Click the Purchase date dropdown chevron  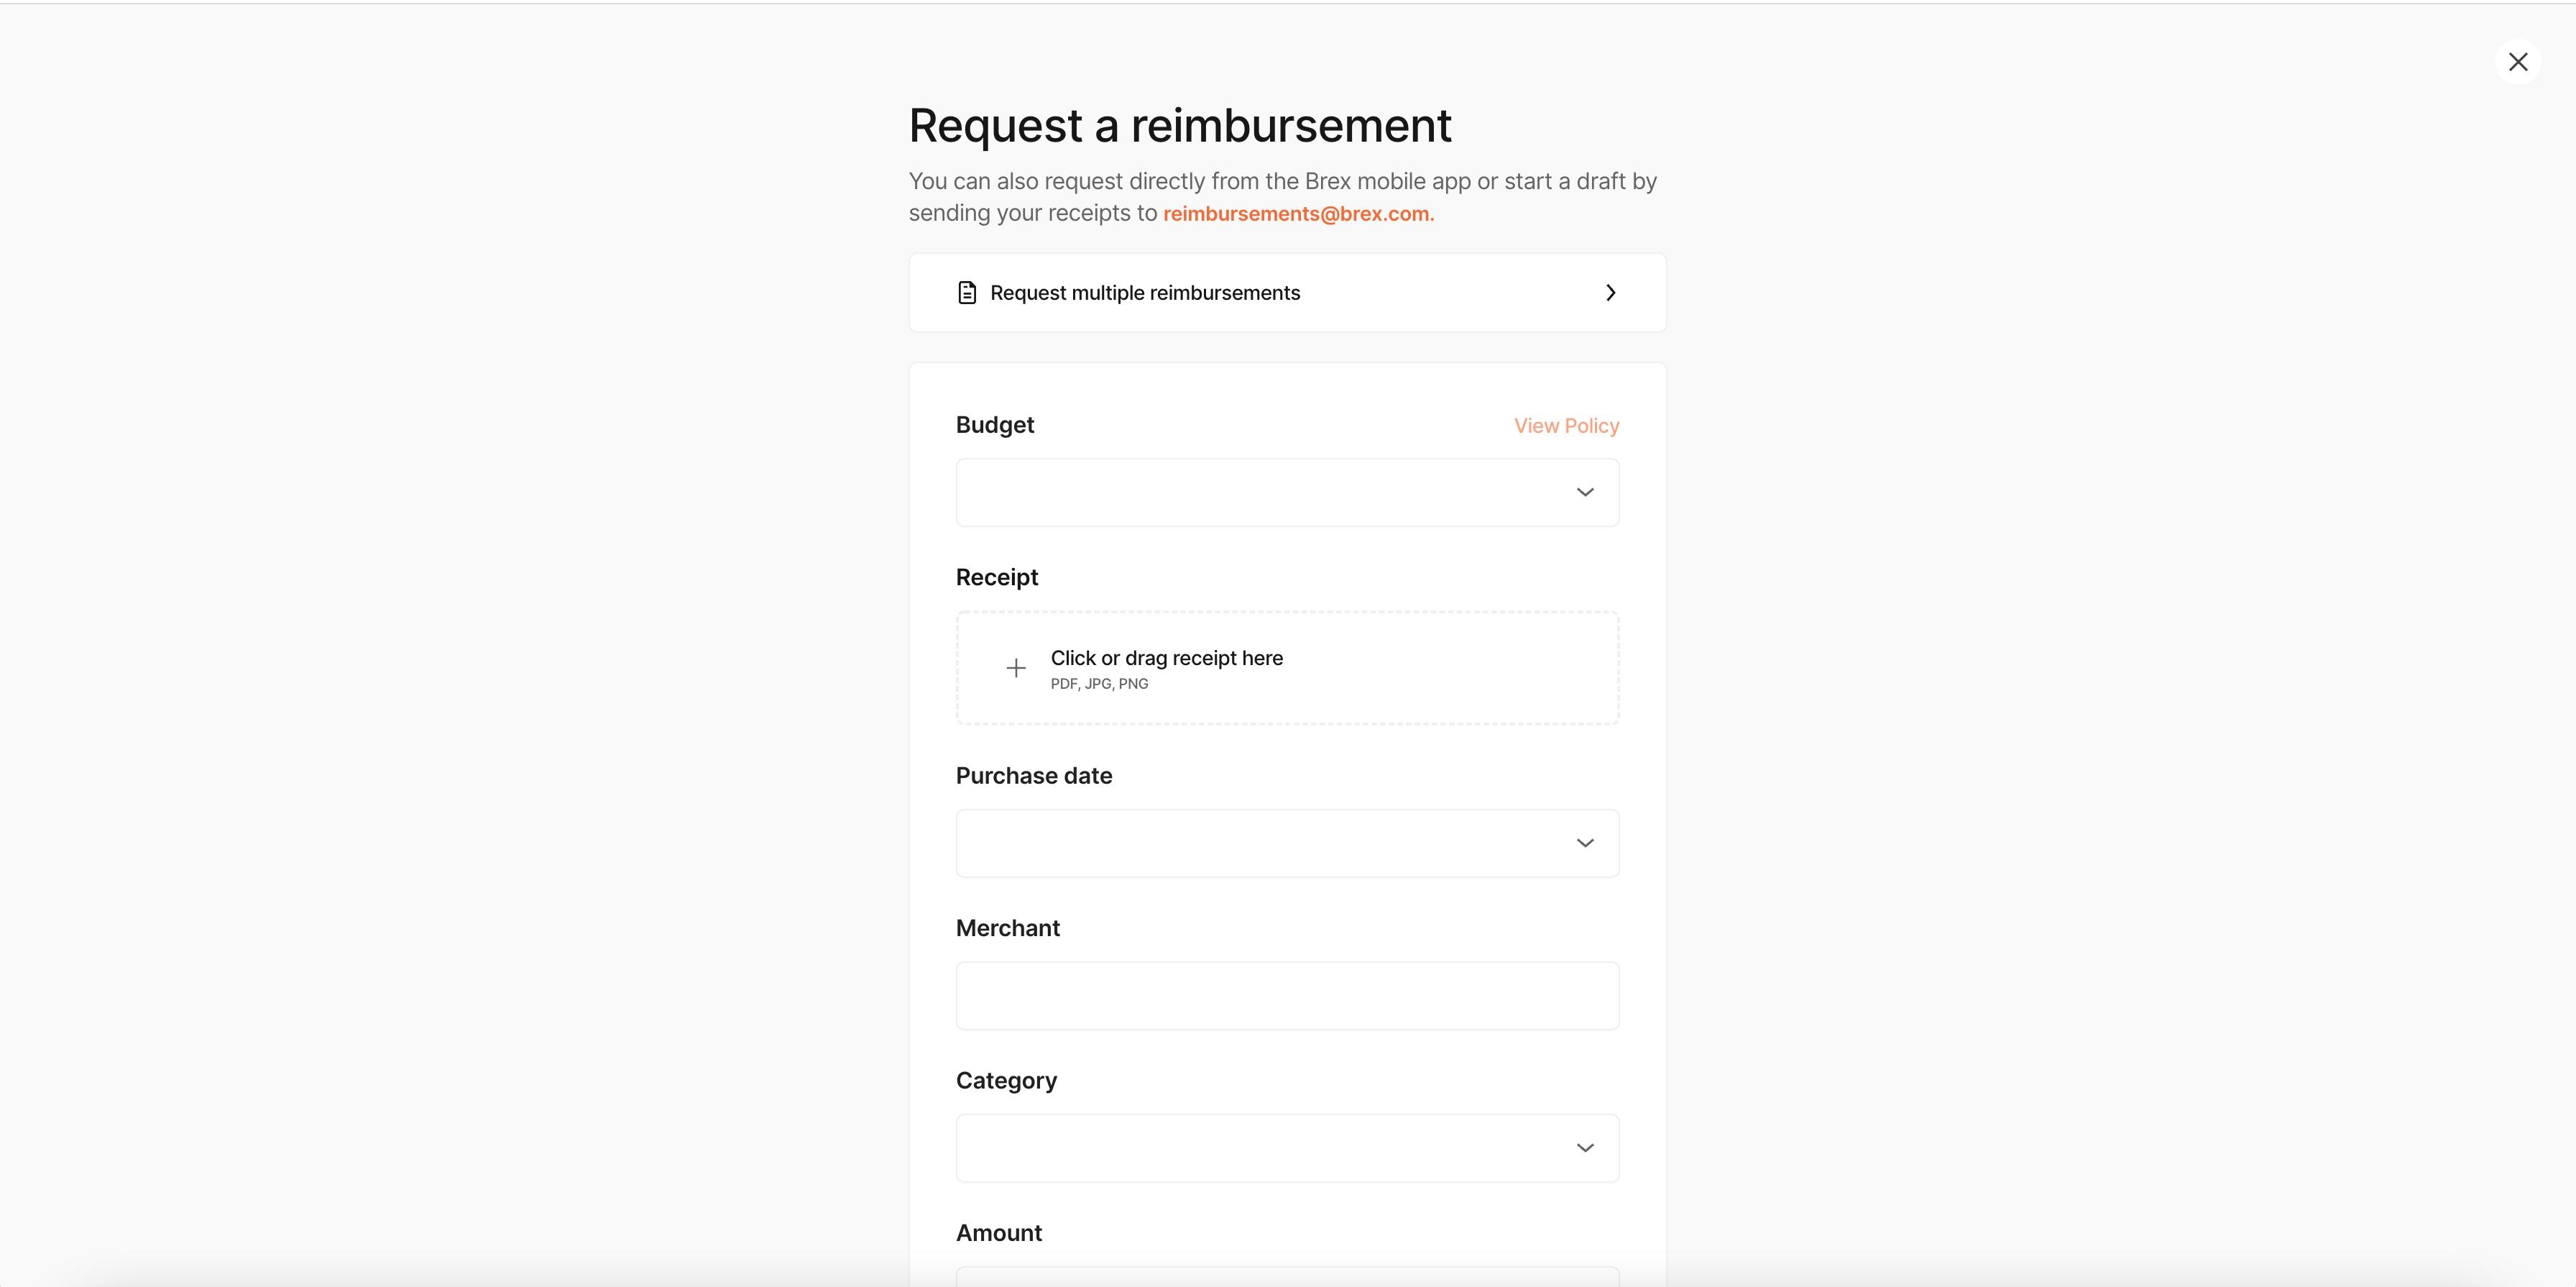coord(1585,843)
